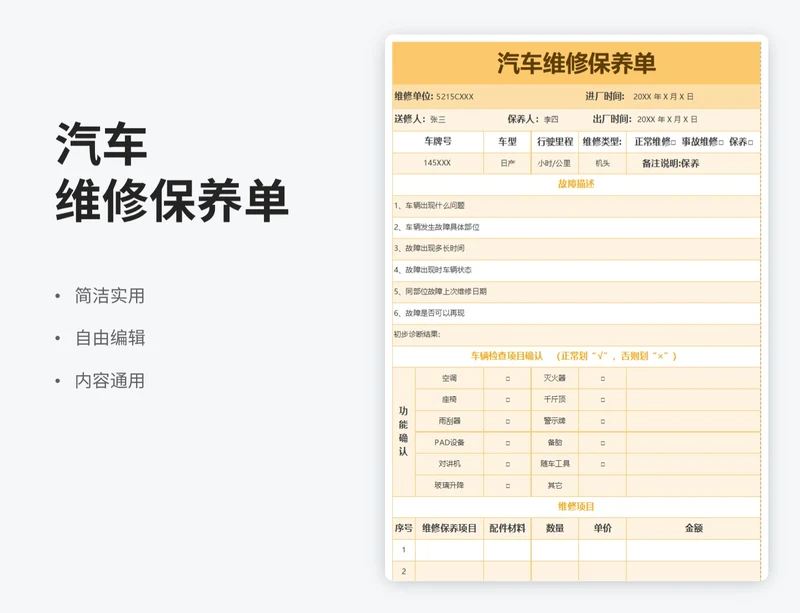Click the 单价 column header
The width and height of the screenshot is (800, 613).
[603, 528]
